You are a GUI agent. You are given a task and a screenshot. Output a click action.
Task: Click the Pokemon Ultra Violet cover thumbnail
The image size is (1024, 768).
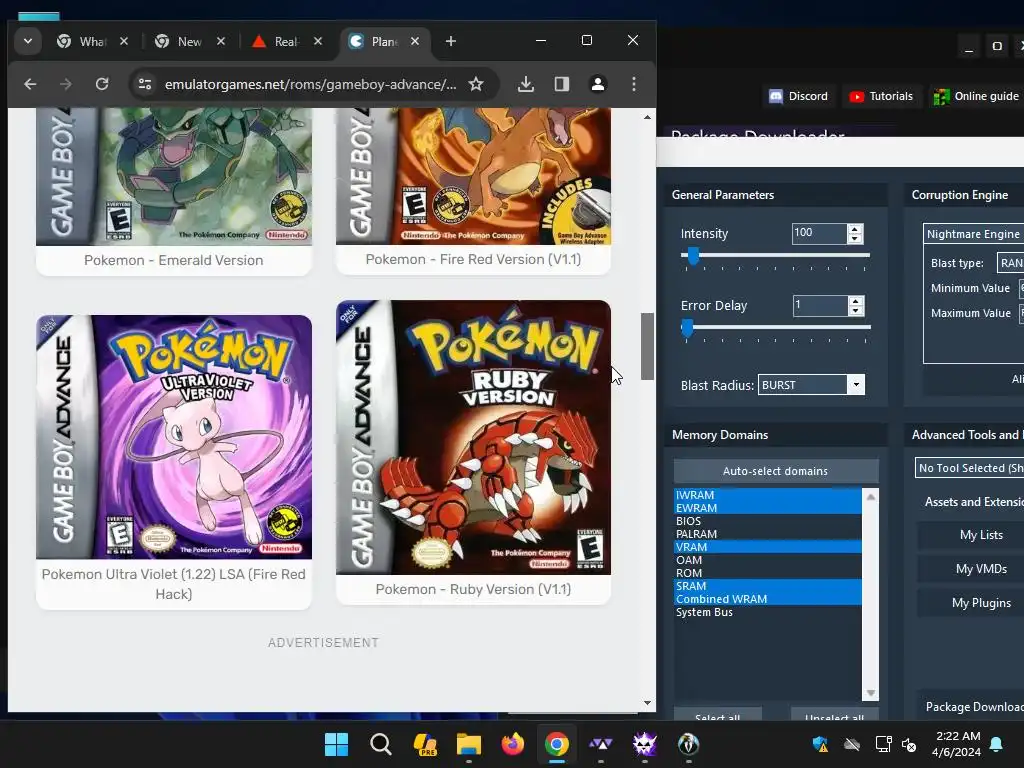click(x=174, y=437)
